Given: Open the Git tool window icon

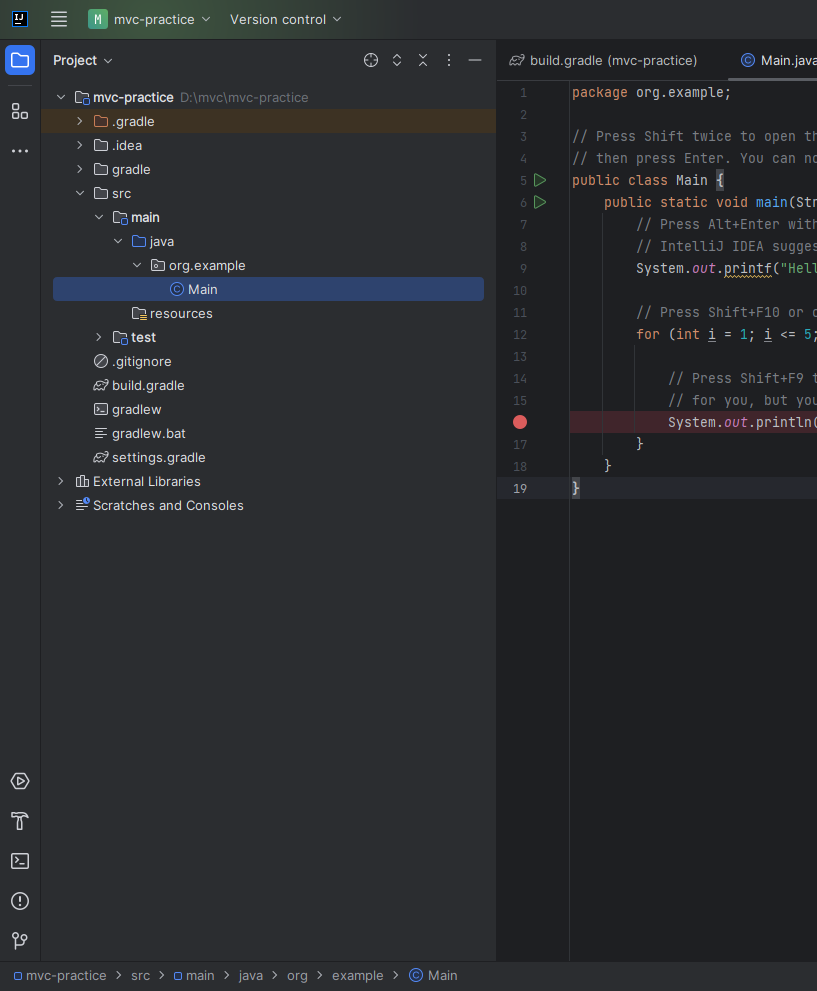Looking at the screenshot, I should pyautogui.click(x=20, y=940).
